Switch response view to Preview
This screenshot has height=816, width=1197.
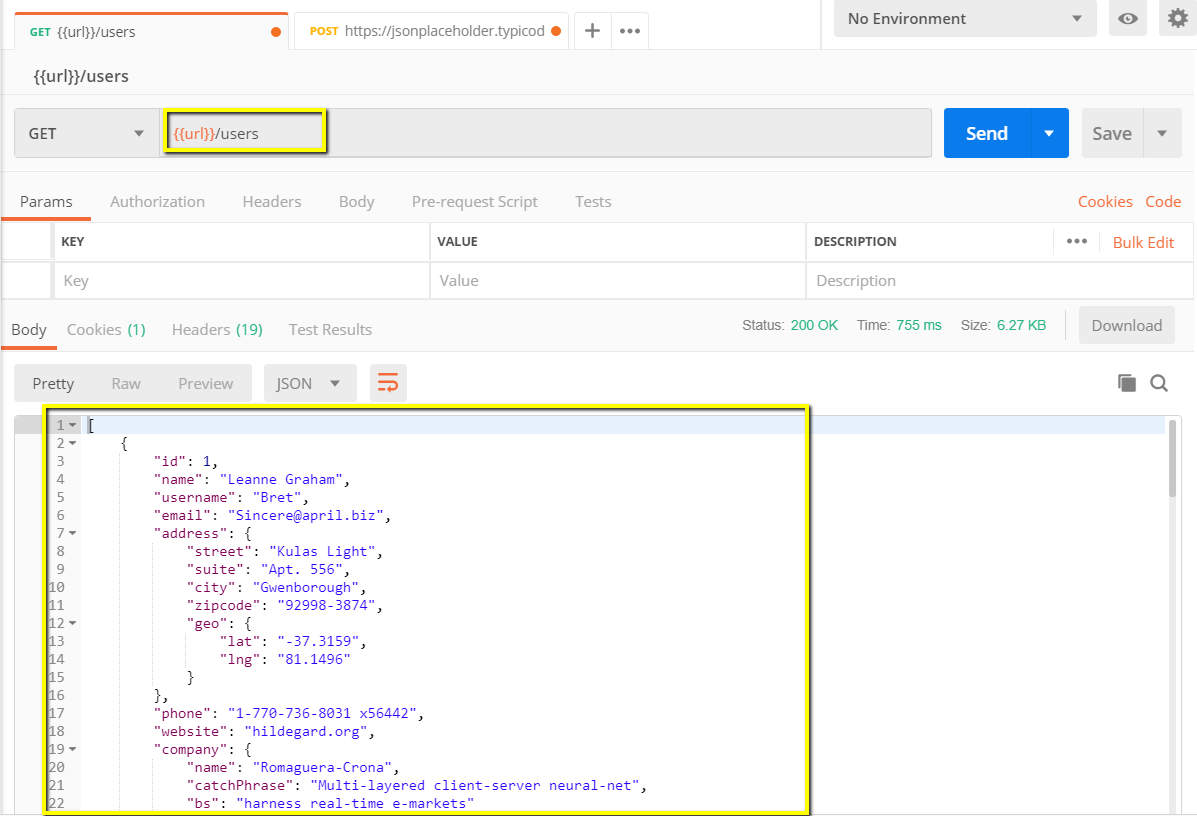point(206,383)
